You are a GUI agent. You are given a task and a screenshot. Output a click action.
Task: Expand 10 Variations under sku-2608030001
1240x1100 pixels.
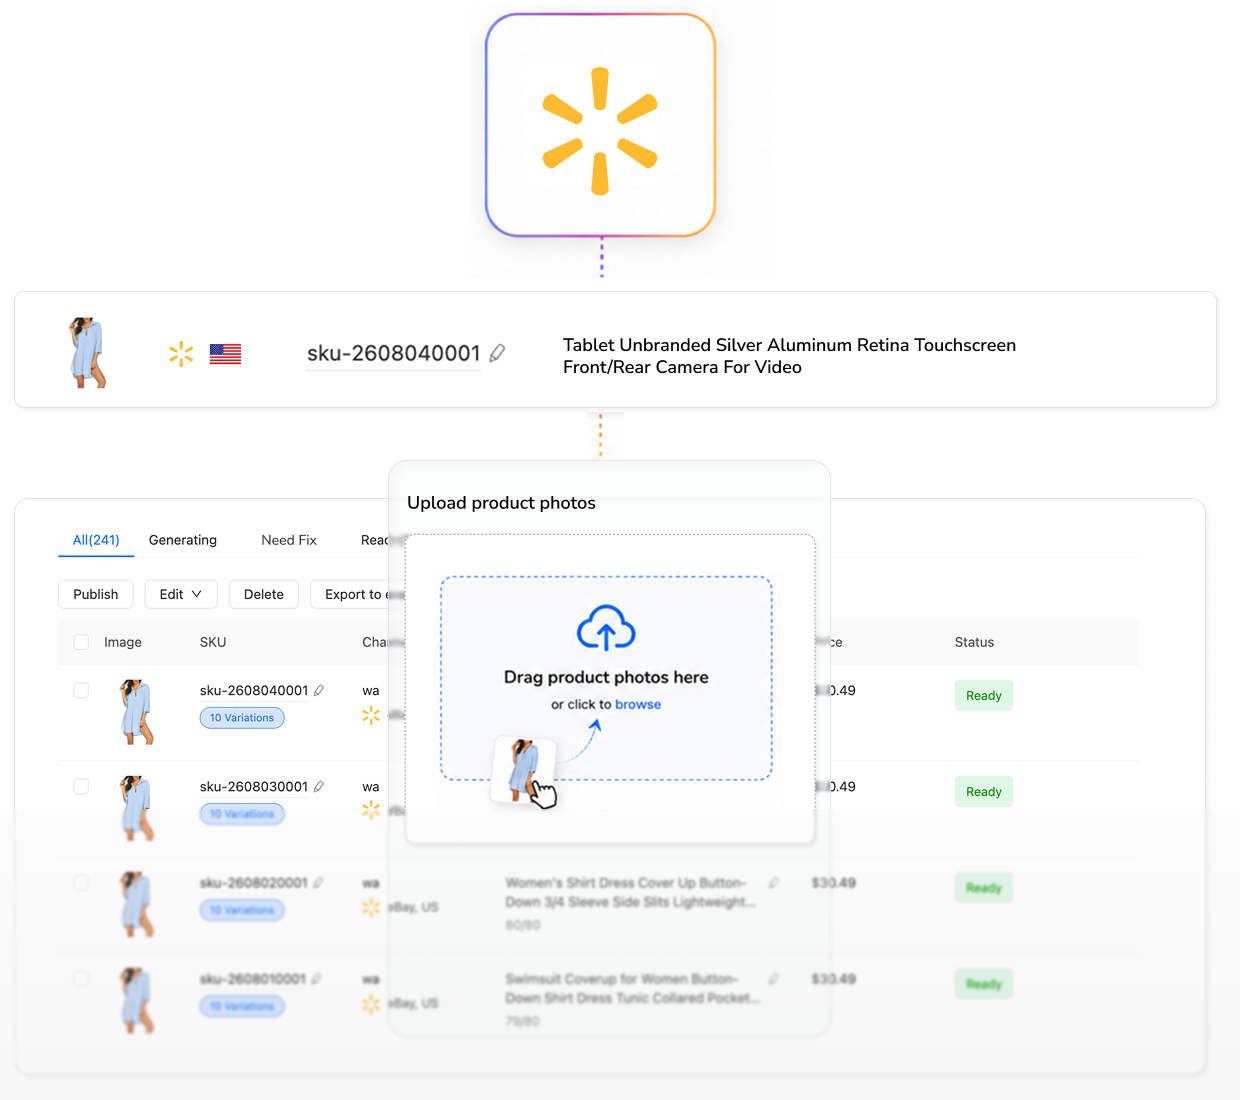pyautogui.click(x=242, y=814)
